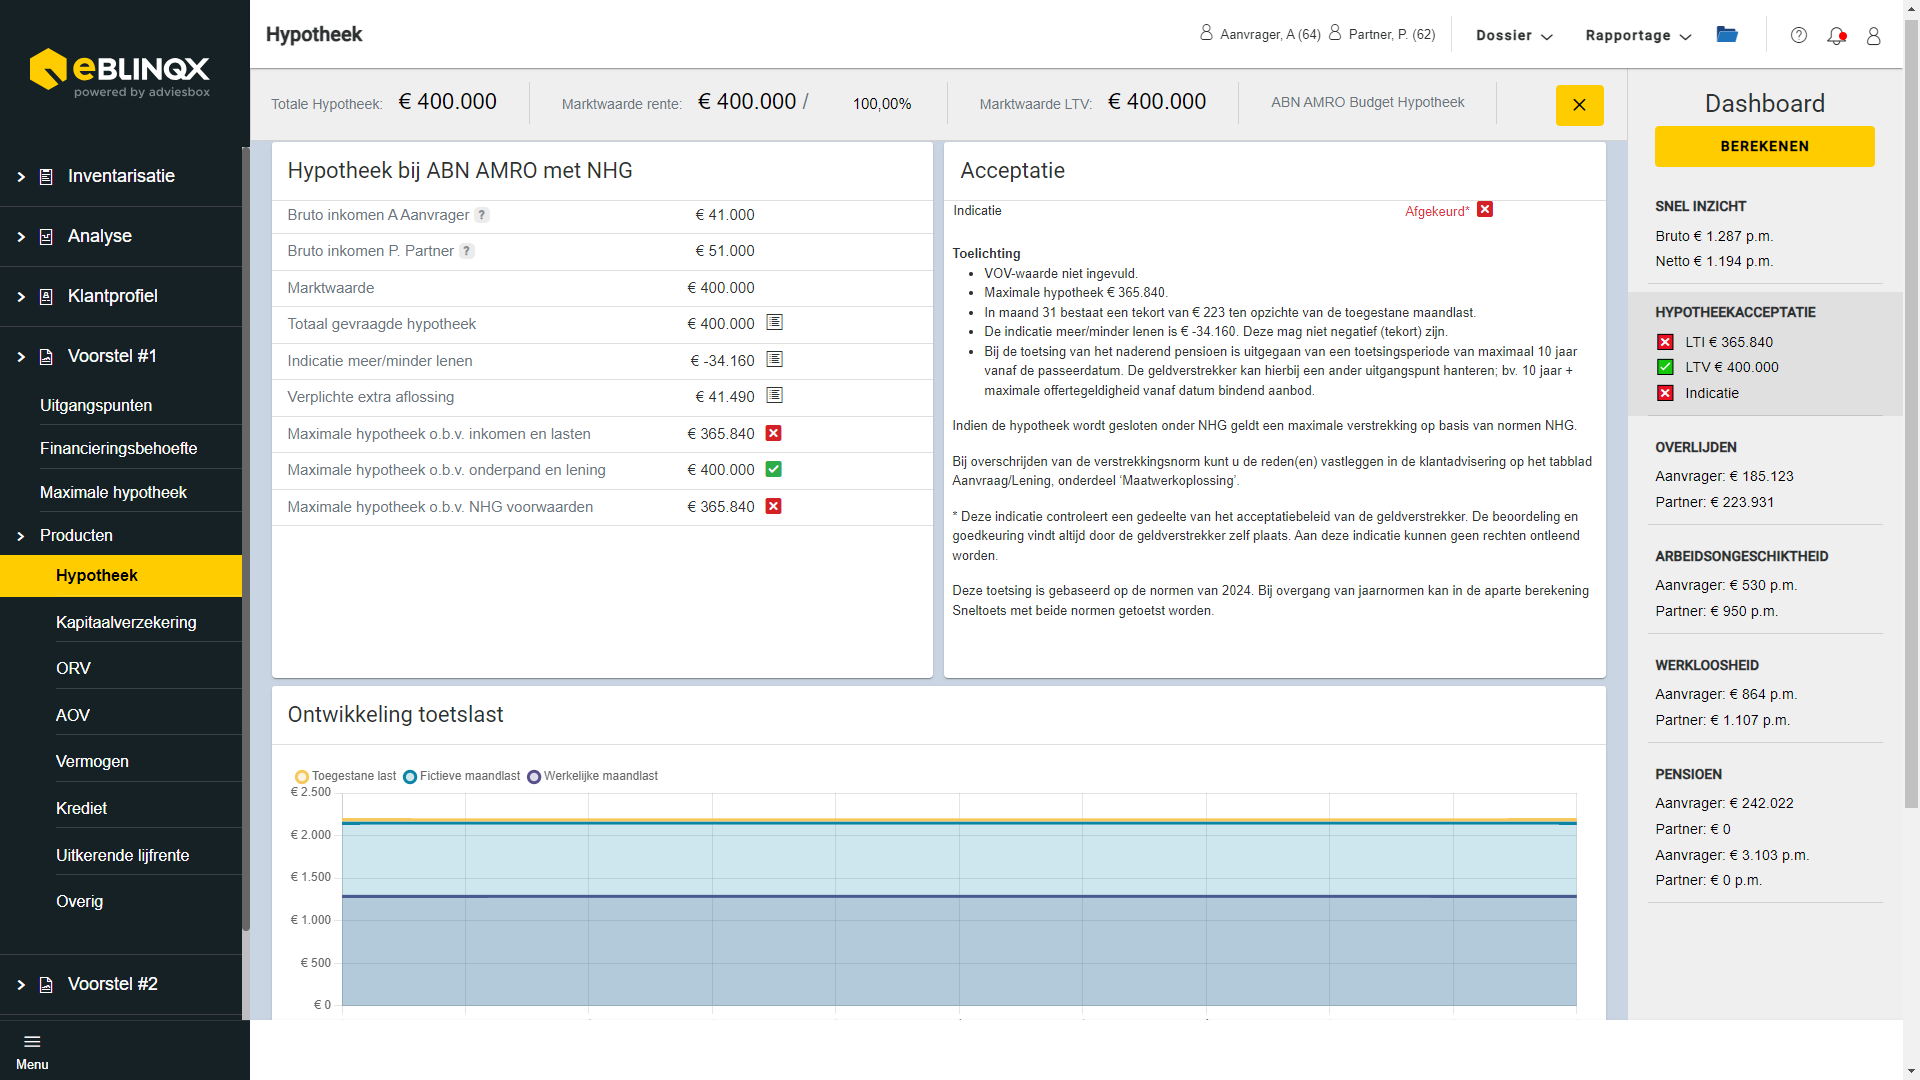Open Financieringsbehoefte page
1920x1080 pixels.
pyautogui.click(x=121, y=448)
